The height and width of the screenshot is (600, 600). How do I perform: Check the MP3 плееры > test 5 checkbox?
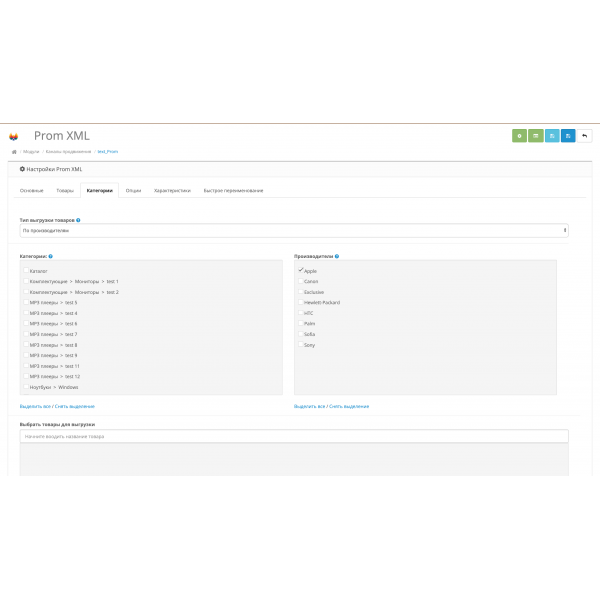click(26, 302)
